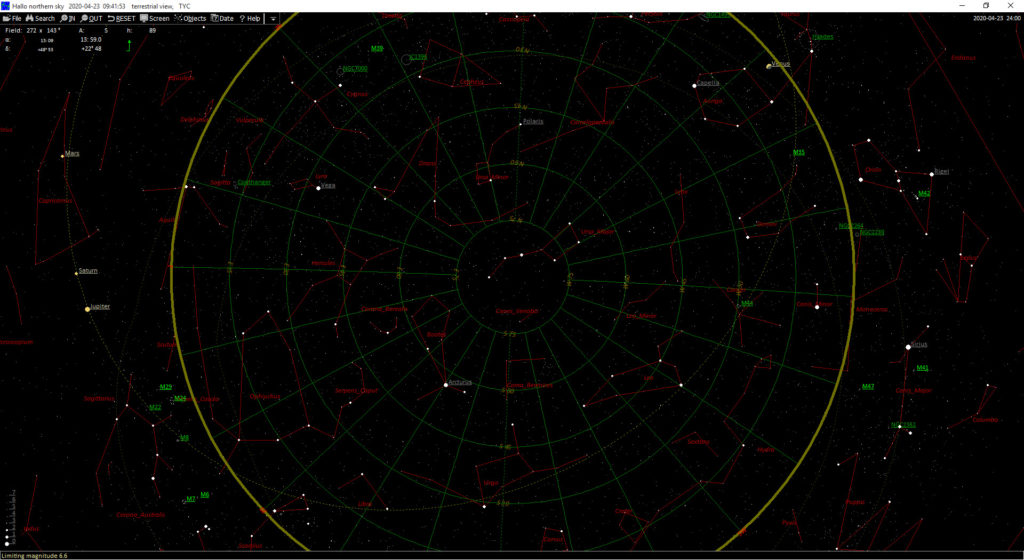Select deep-sky object NGC2362
The image size is (1024, 560).
(x=903, y=425)
